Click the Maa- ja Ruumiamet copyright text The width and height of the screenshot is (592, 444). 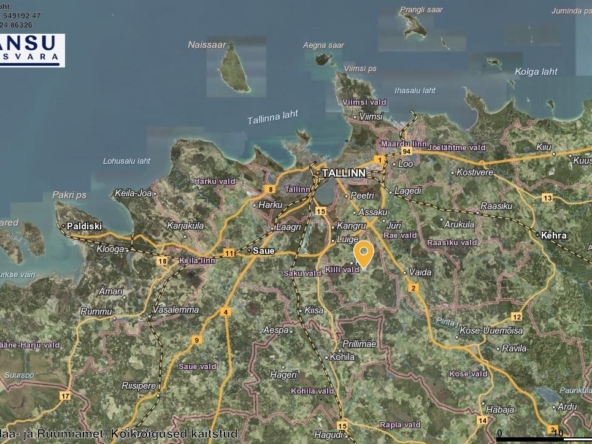(119, 434)
